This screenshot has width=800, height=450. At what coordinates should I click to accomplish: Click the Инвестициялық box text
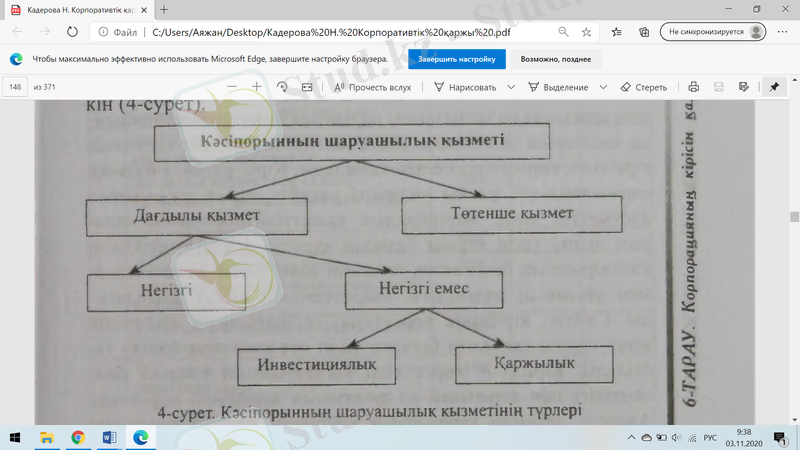tap(316, 365)
